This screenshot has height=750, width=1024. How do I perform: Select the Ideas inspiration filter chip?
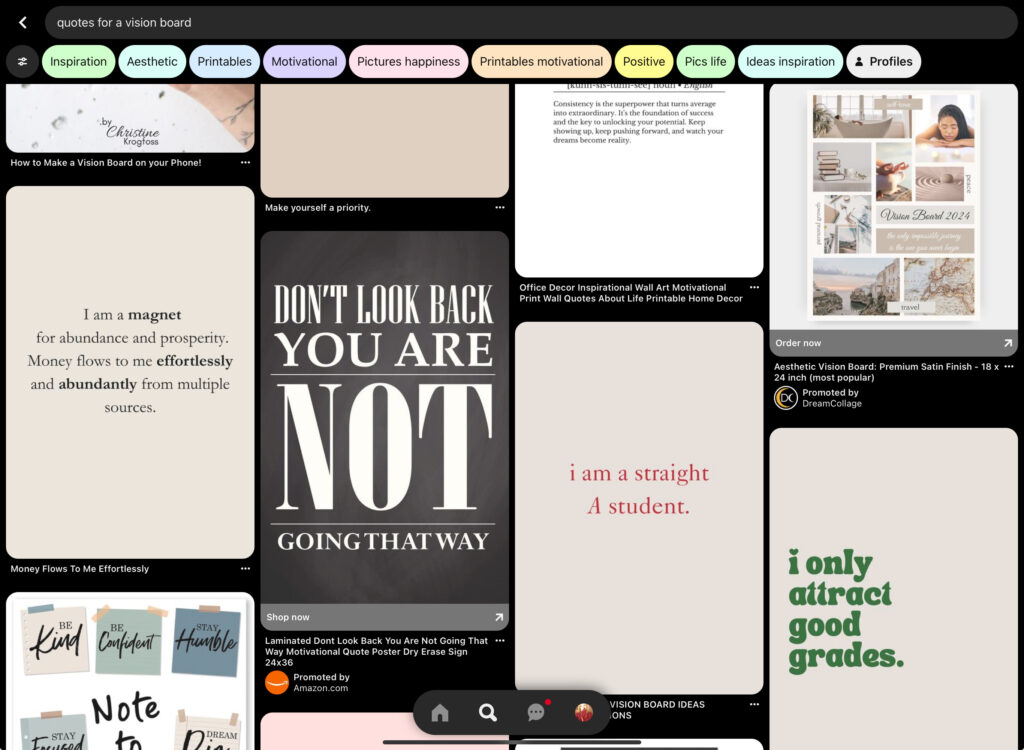790,61
